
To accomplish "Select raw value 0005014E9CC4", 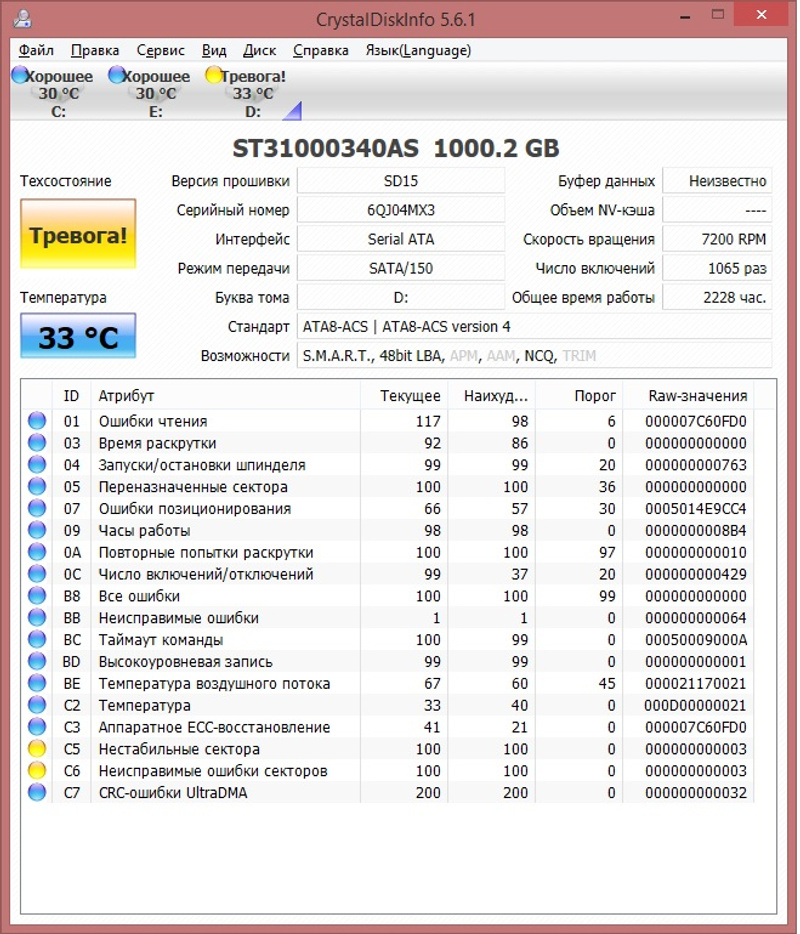I will 696,509.
